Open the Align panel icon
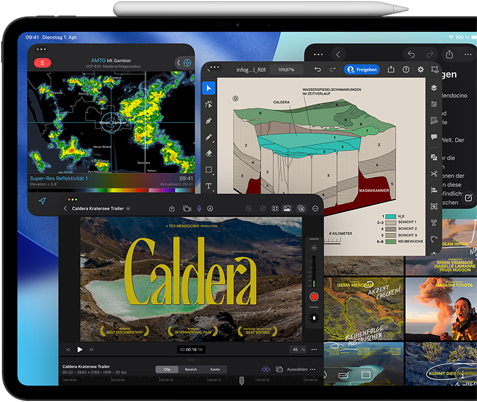 [434, 190]
